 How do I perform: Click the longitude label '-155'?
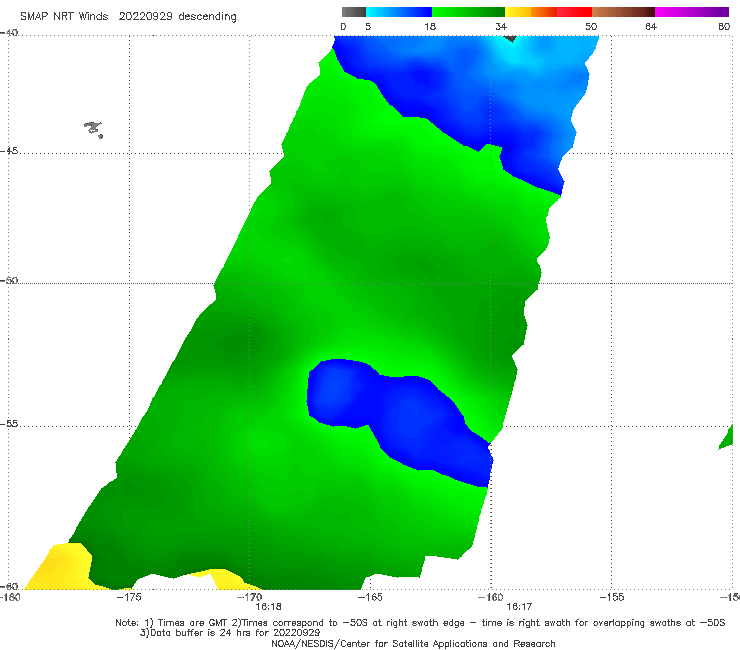[x=612, y=597]
